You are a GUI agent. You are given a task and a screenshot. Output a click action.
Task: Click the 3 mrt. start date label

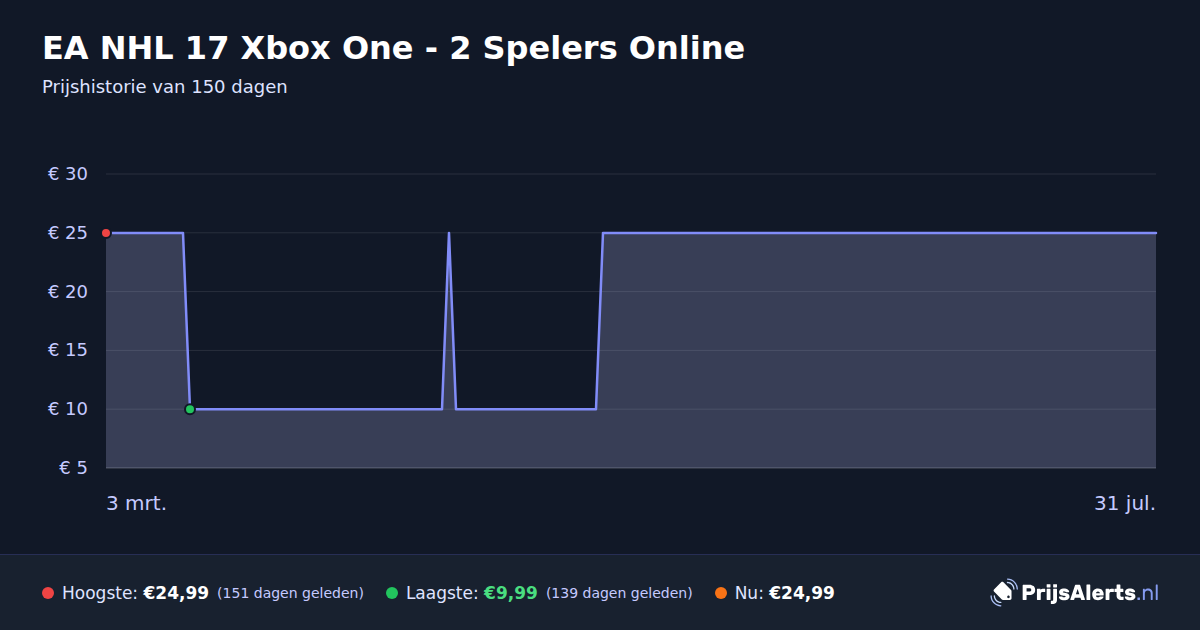137,504
